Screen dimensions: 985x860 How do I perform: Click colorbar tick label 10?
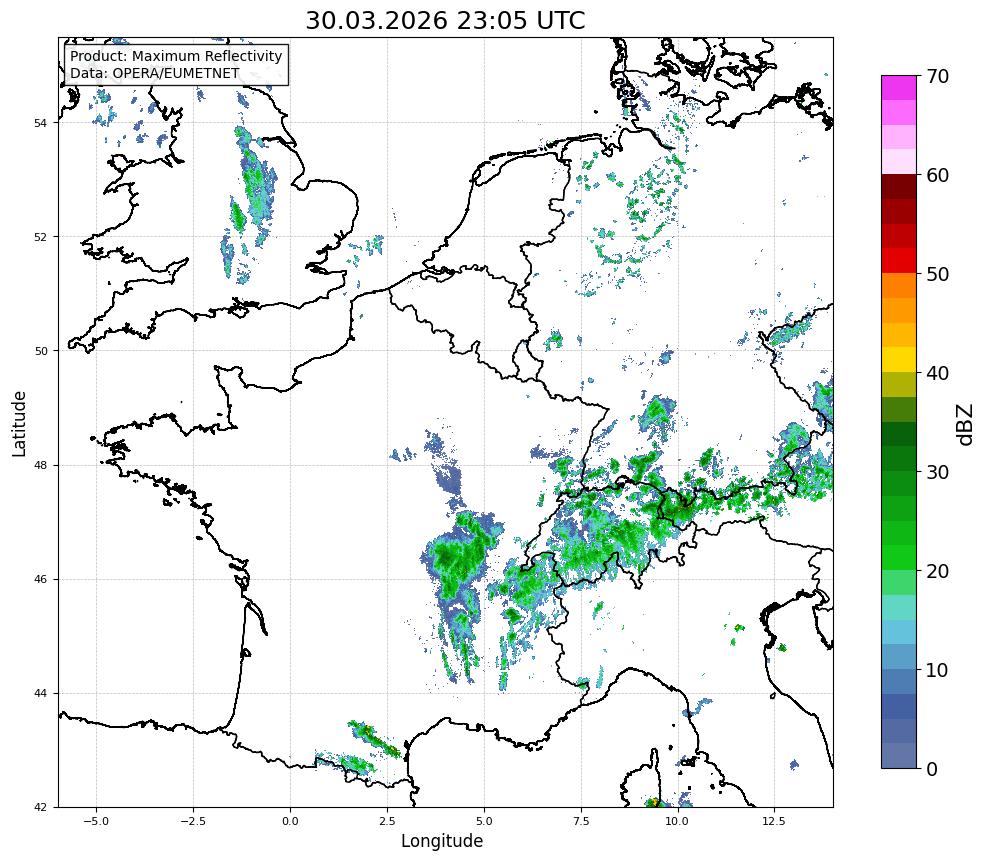[x=937, y=670]
